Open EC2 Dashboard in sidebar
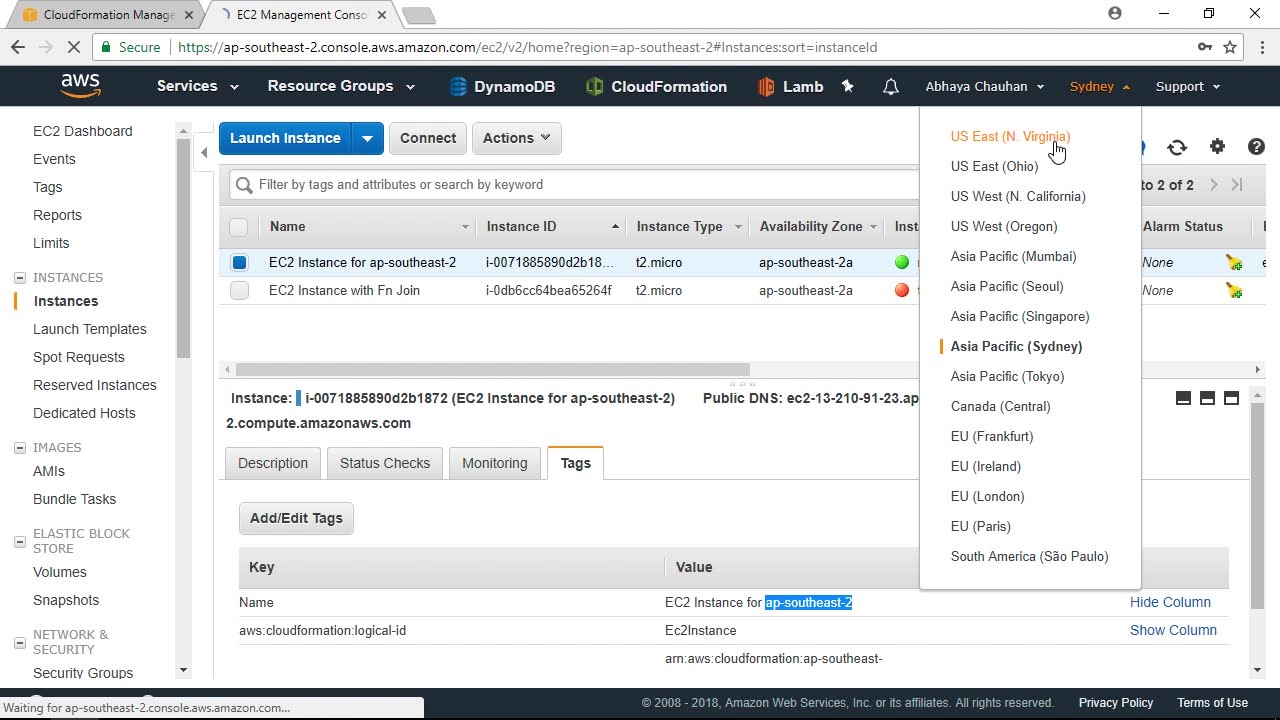Image resolution: width=1280 pixels, height=720 pixels. tap(82, 131)
